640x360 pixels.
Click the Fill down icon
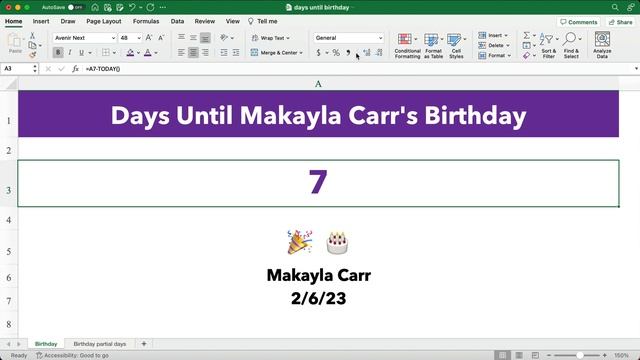pyautogui.click(x=527, y=45)
